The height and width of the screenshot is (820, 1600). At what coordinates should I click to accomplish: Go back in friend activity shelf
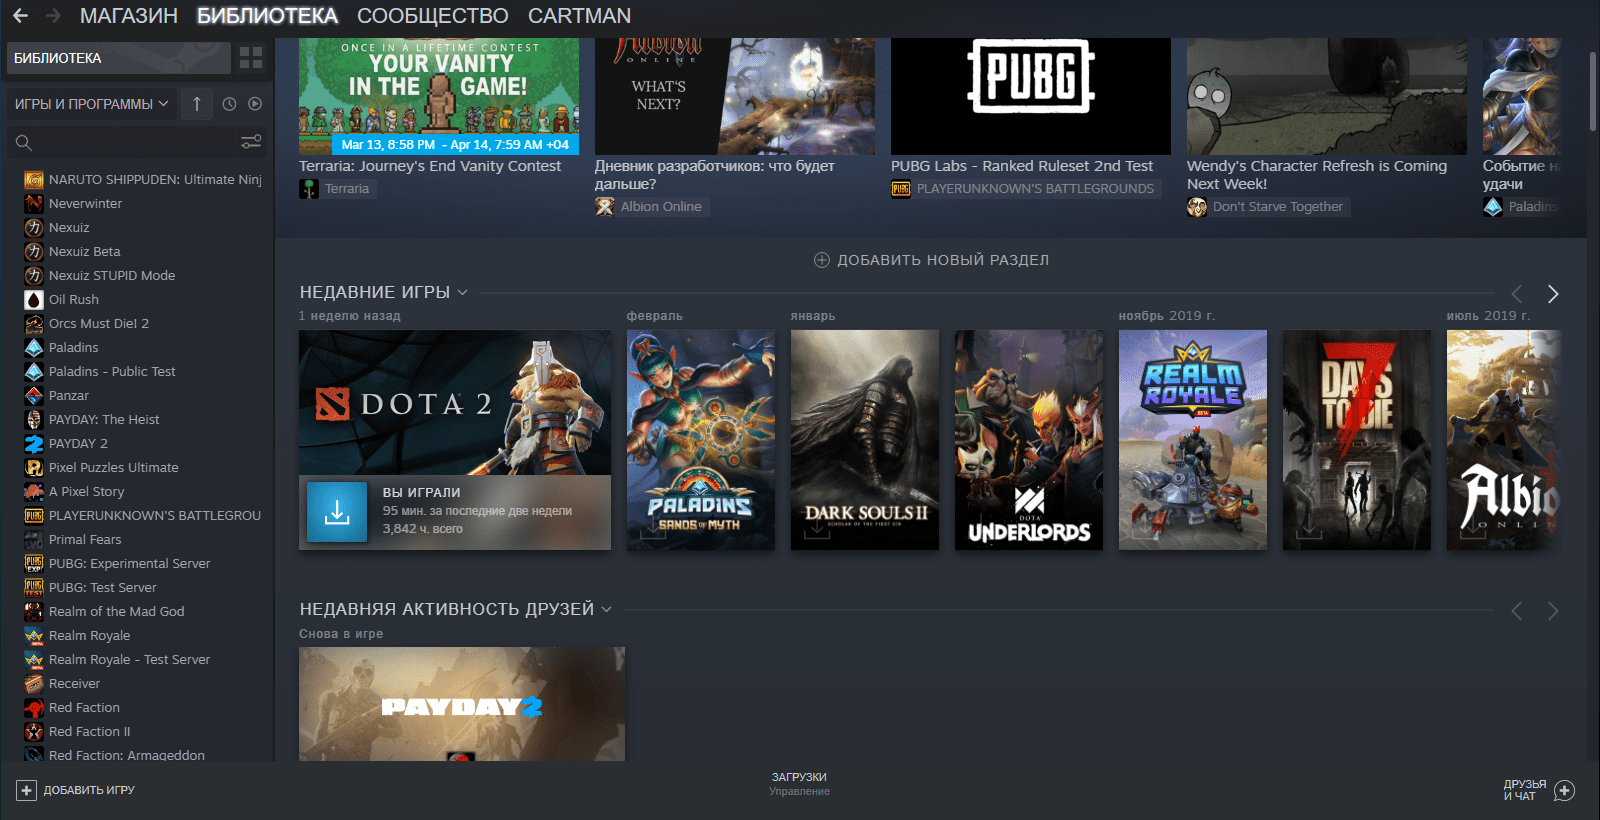(x=1517, y=611)
